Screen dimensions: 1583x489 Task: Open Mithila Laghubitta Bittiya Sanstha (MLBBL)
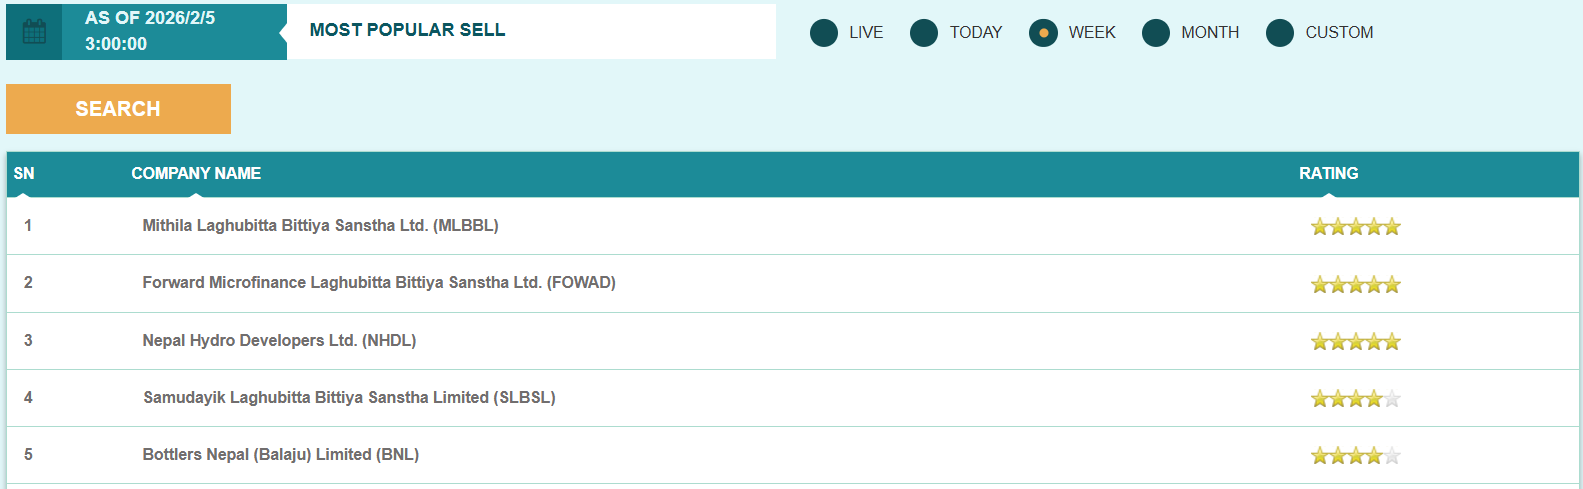point(320,226)
